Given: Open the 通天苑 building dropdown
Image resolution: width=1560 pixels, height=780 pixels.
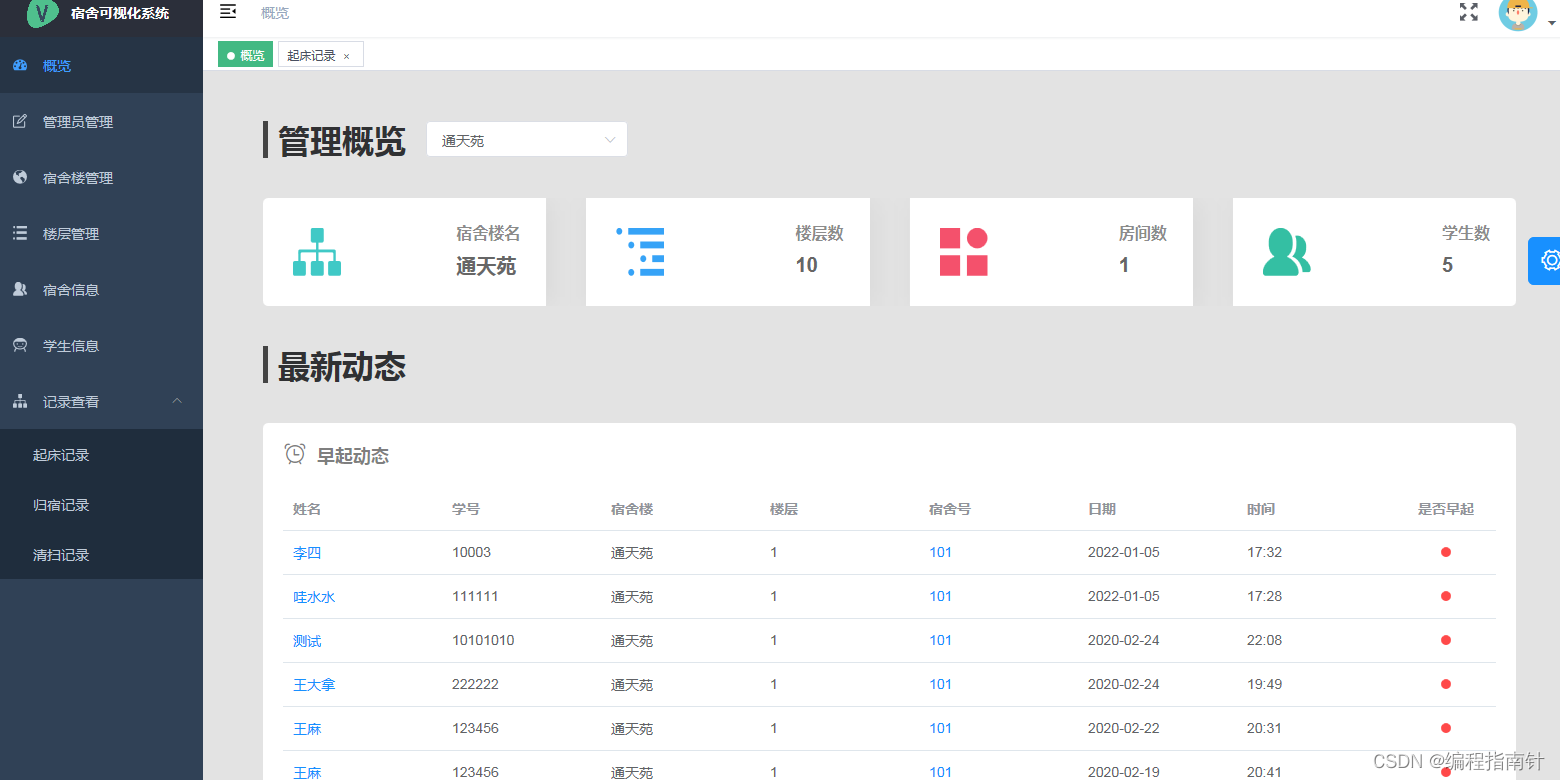Looking at the screenshot, I should [x=527, y=140].
